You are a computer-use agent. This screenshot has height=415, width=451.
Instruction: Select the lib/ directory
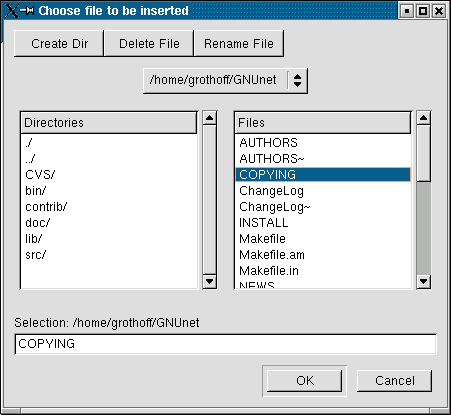(109, 239)
